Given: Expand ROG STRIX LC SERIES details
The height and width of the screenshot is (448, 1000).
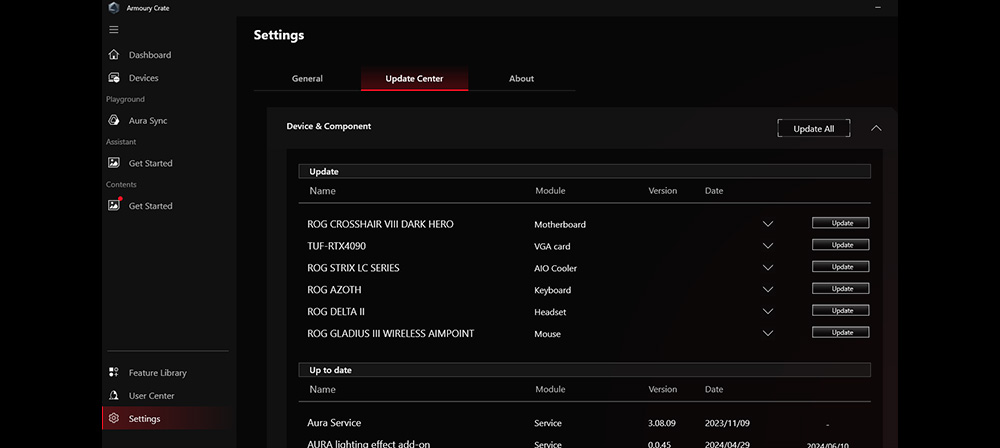Looking at the screenshot, I should click(768, 267).
